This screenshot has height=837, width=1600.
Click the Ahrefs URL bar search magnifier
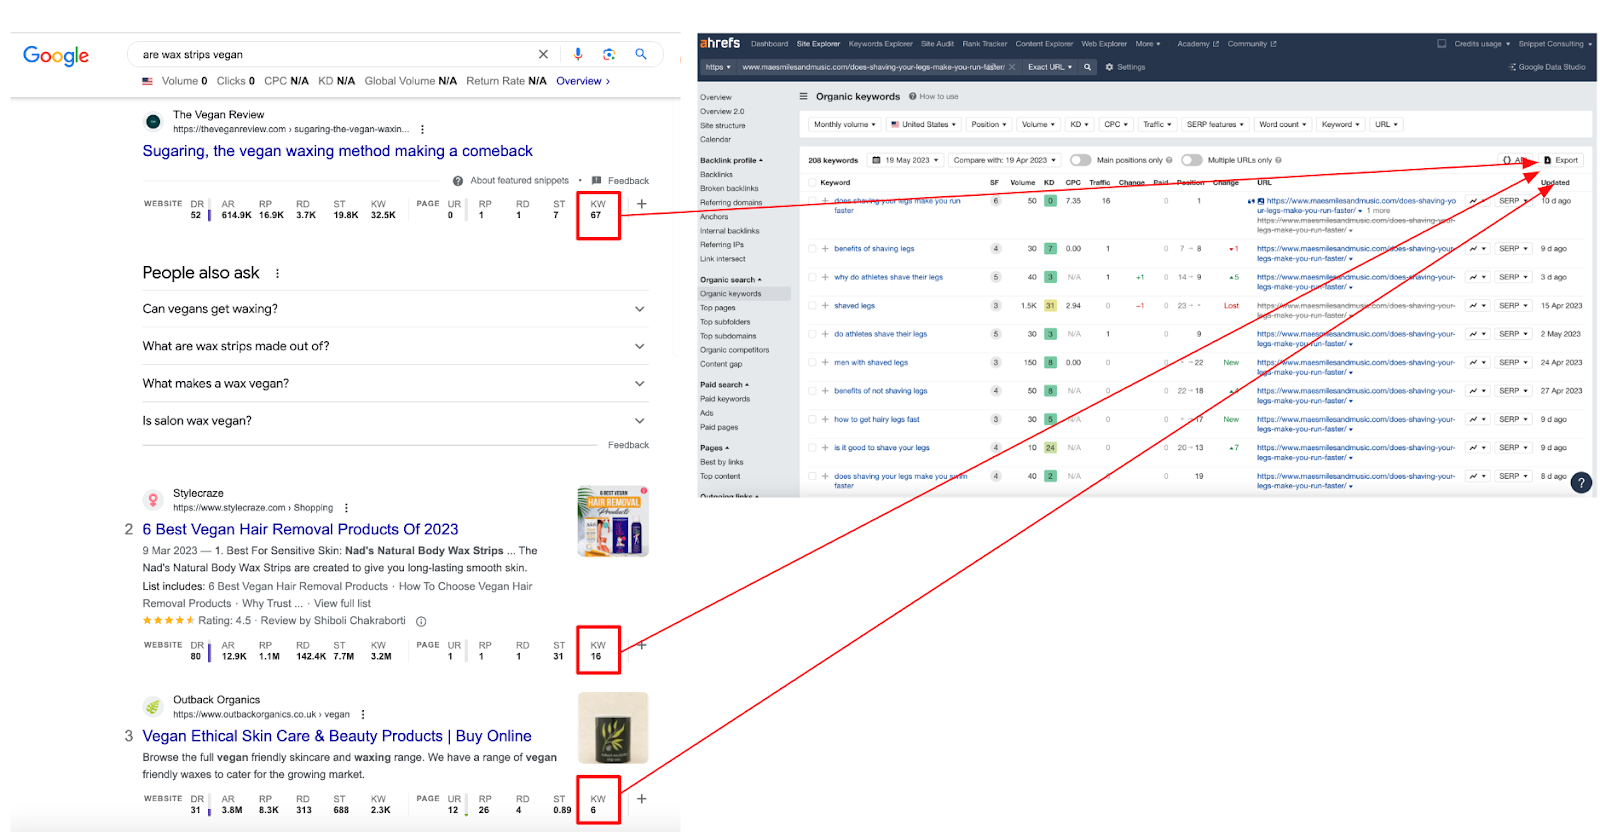coord(1087,67)
